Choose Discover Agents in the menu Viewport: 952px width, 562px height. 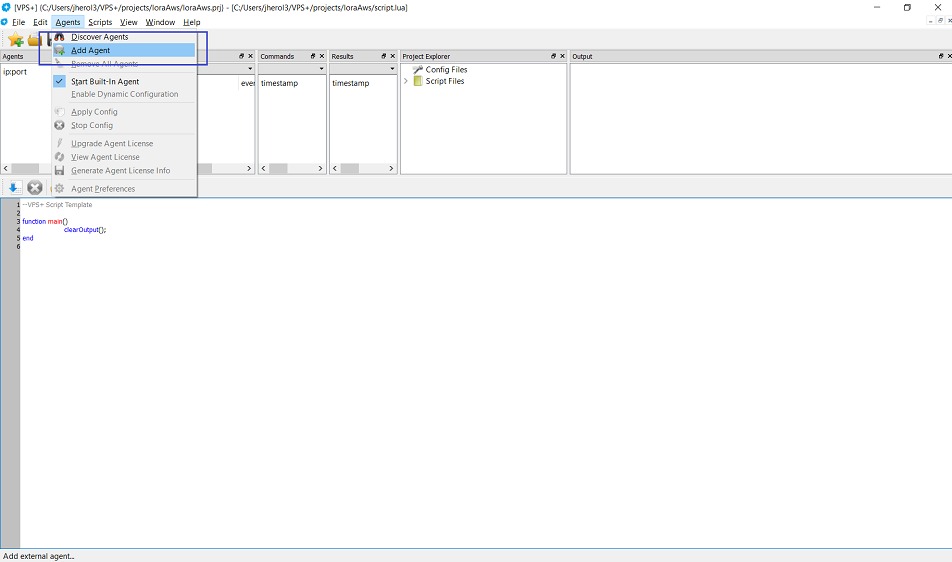coord(99,37)
